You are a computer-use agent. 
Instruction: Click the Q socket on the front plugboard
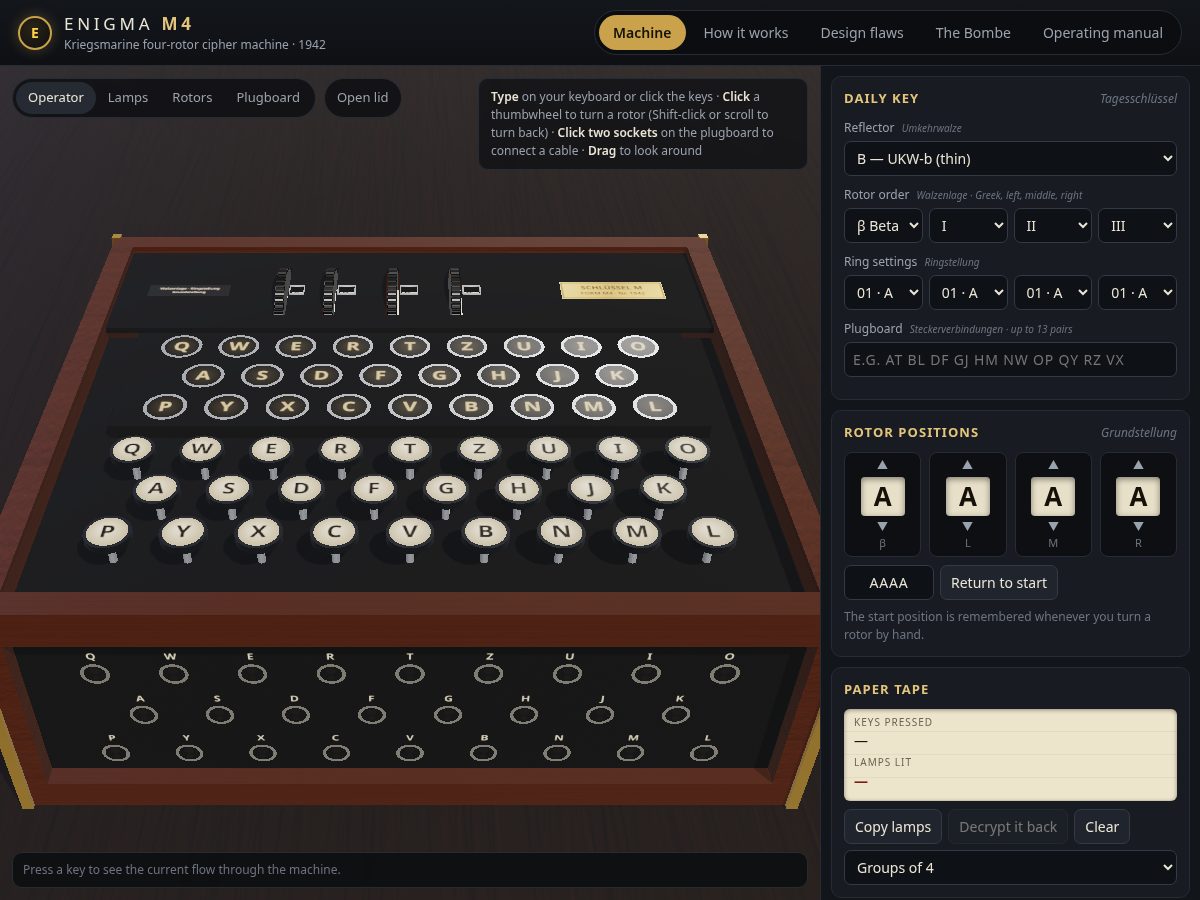(94, 674)
